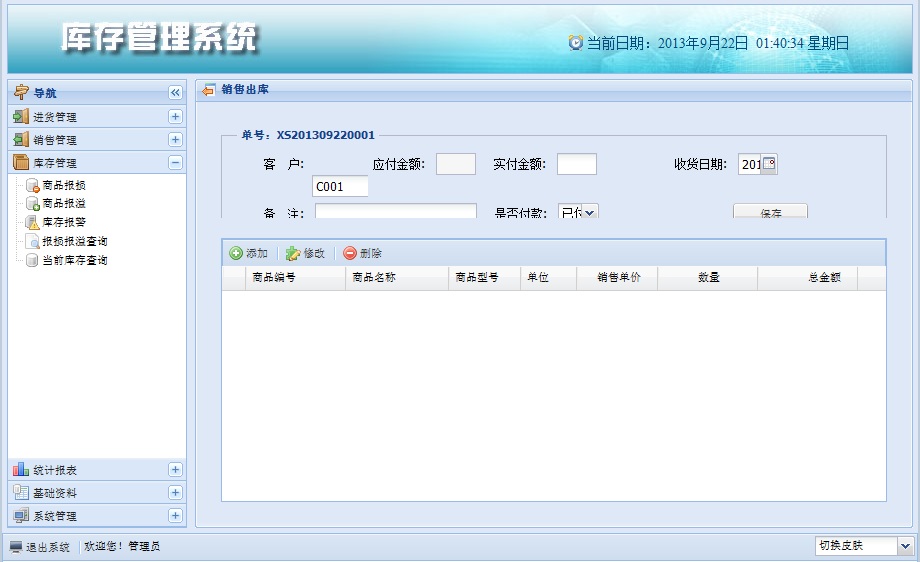Click the 添加 (add) green plus icon
This screenshot has width=920, height=562.
pos(236,254)
